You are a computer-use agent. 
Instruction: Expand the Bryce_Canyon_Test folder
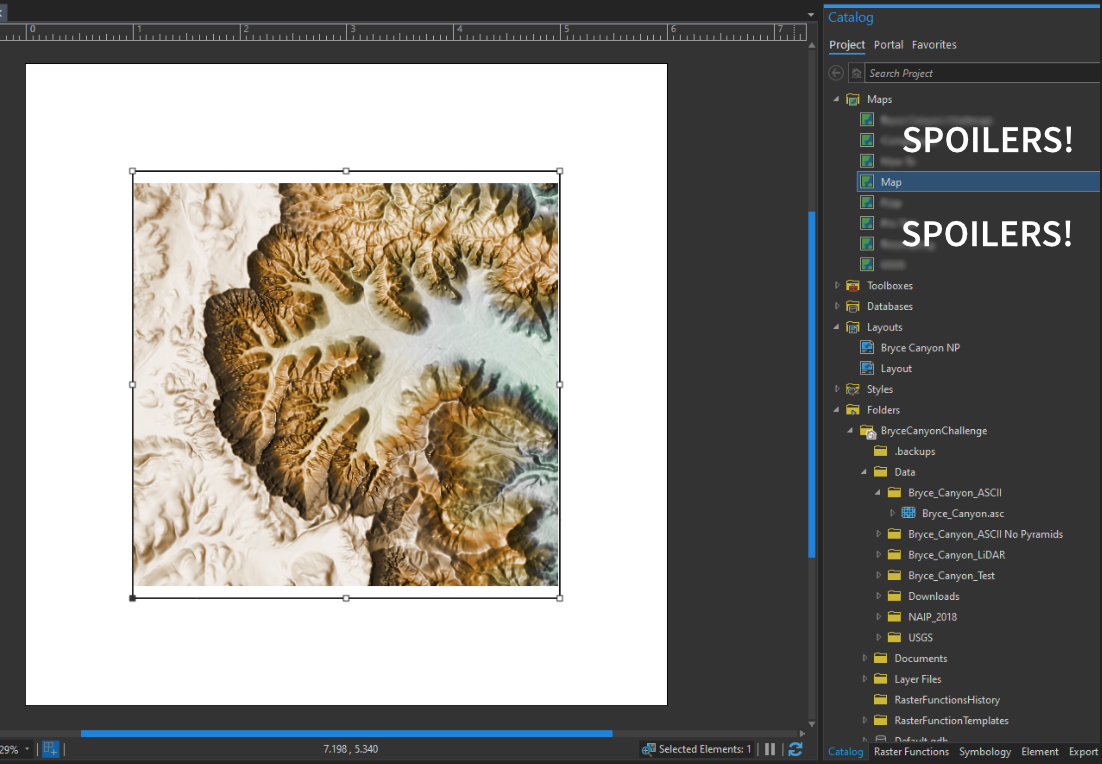click(x=878, y=576)
